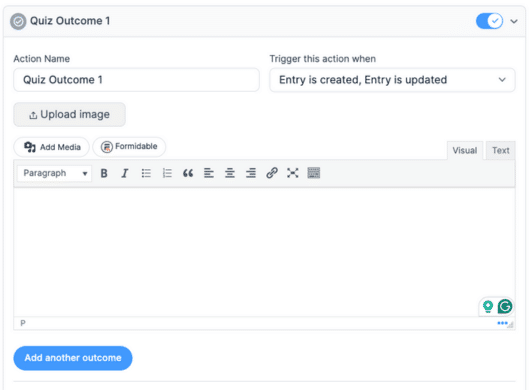Screen dimensions: 530x390
Task: Insert a blockquote
Action: (188, 173)
